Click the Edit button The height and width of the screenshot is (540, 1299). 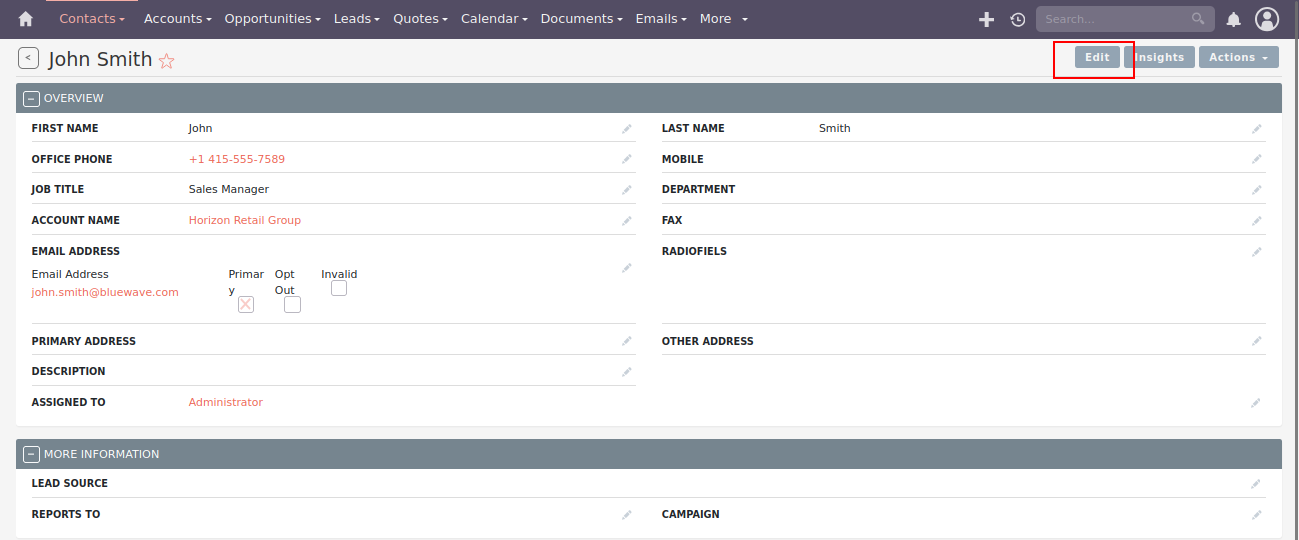[x=1097, y=58]
